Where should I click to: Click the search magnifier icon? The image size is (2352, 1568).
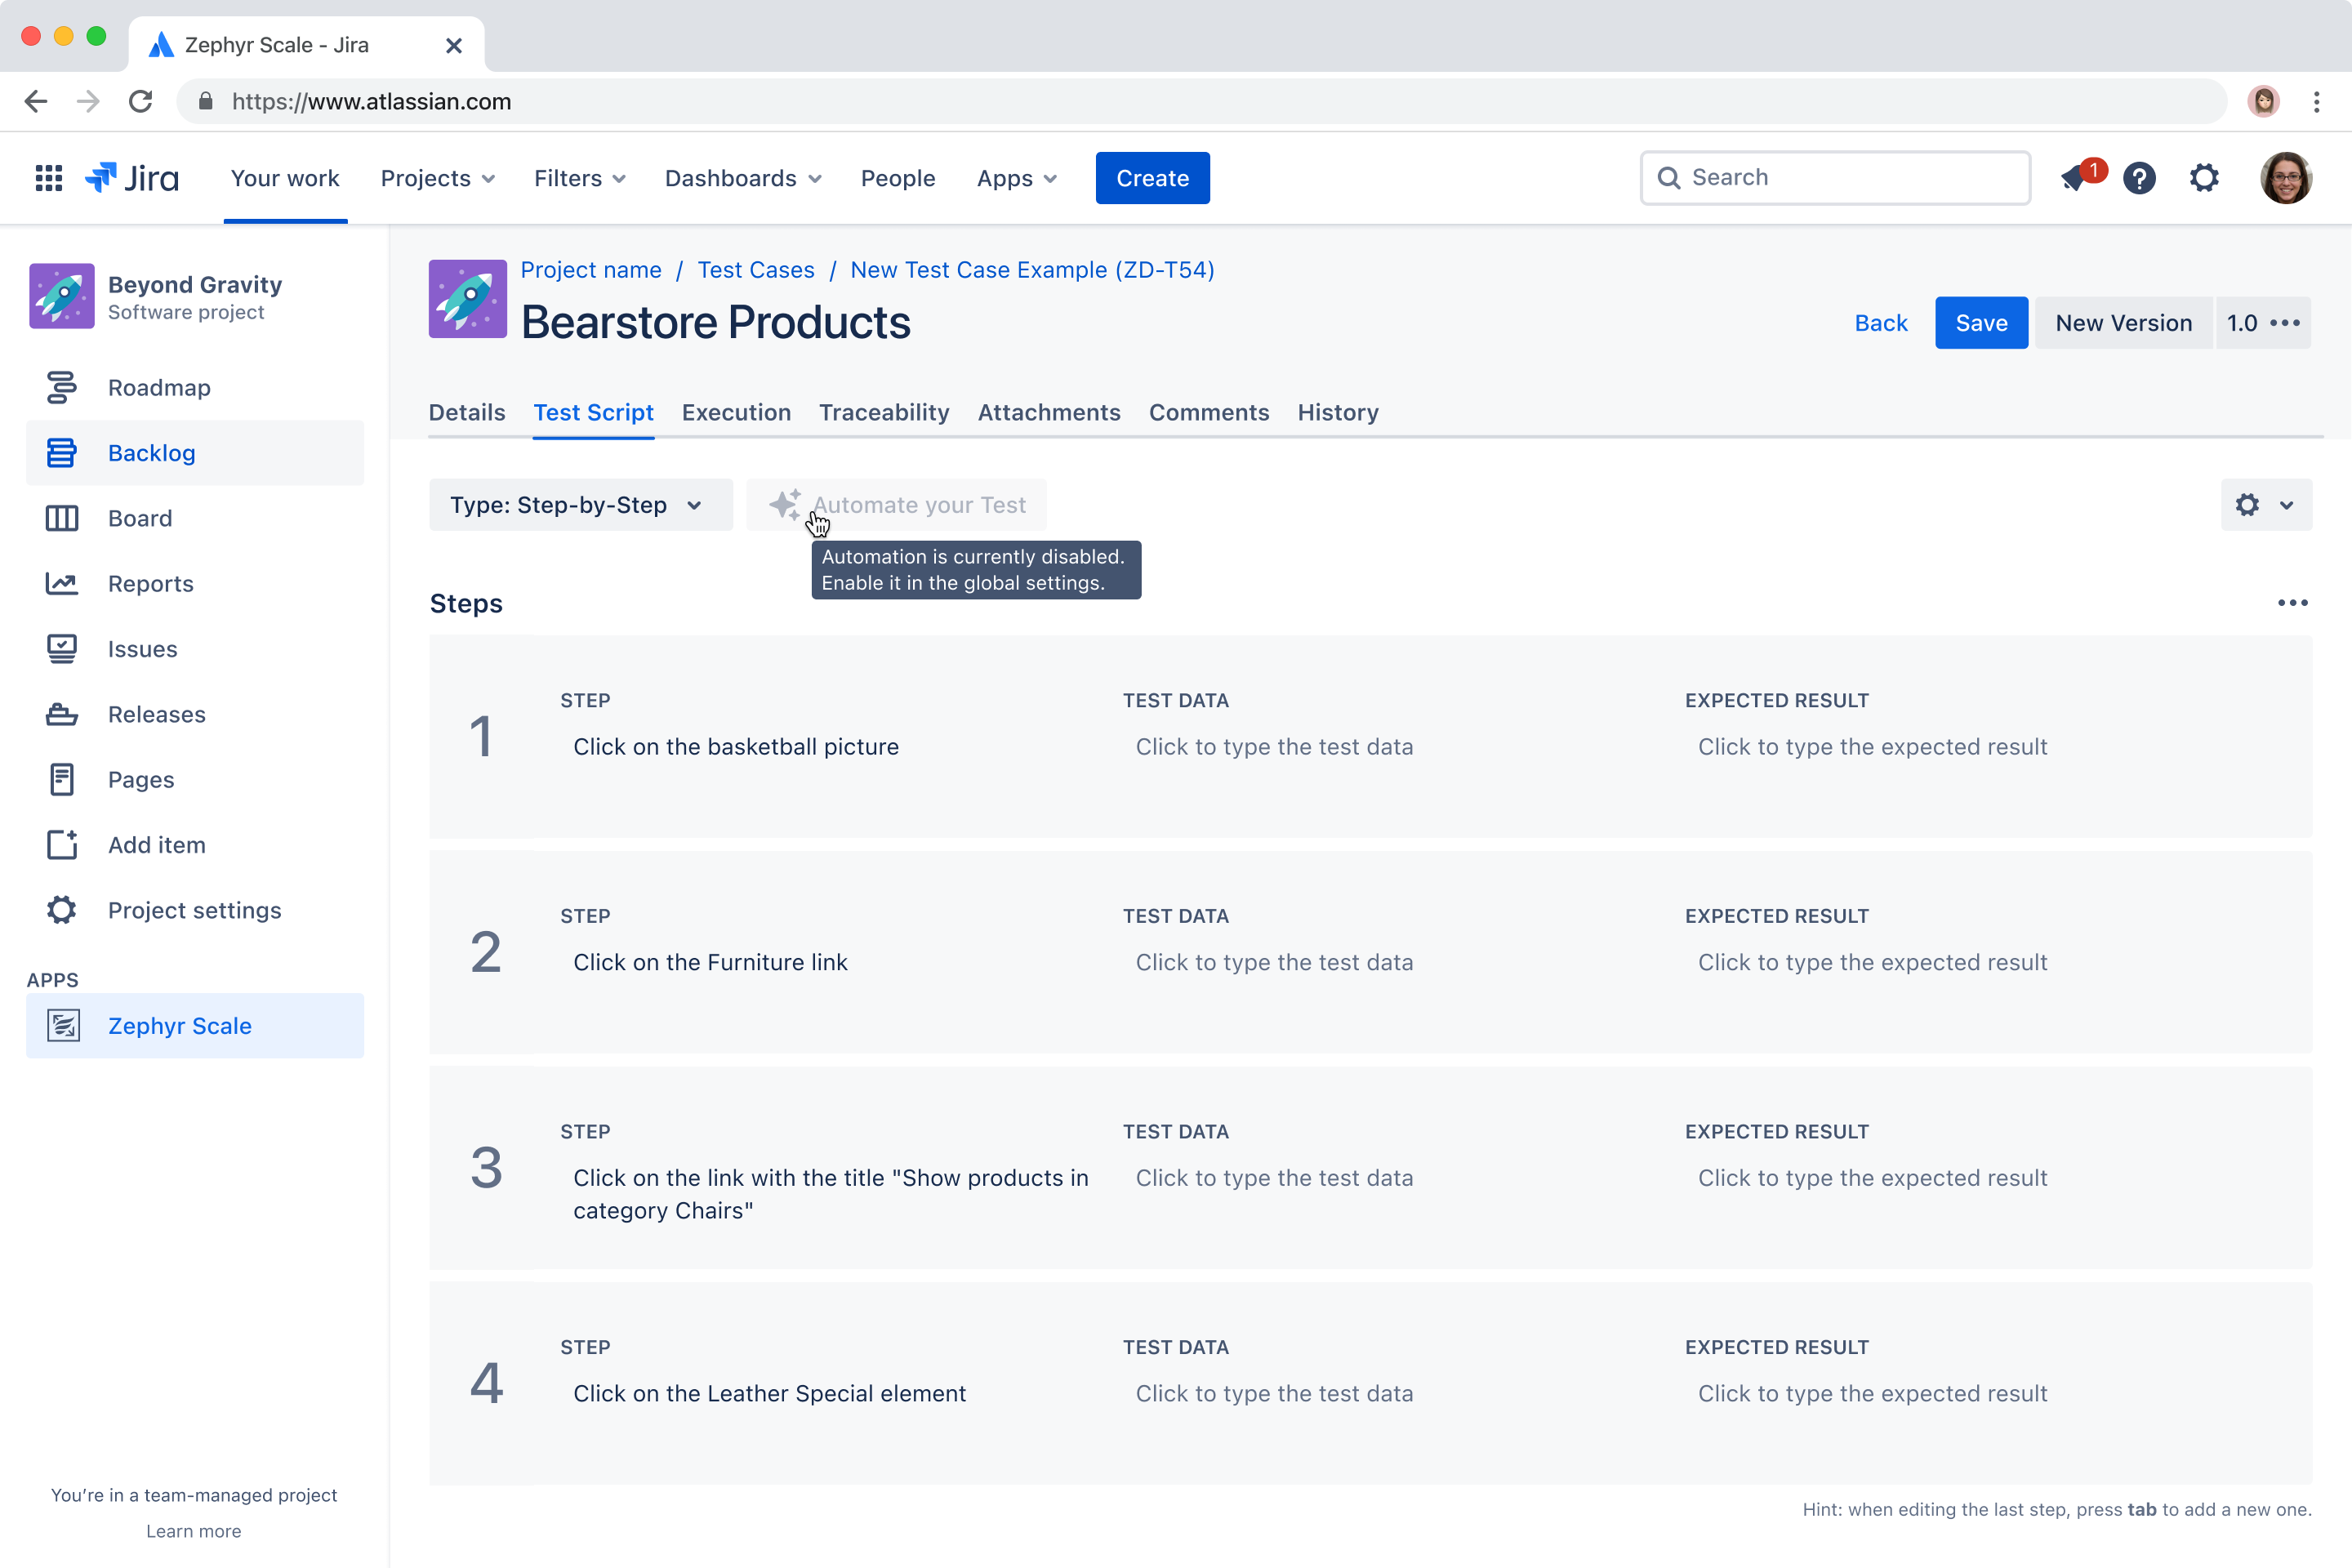pos(1669,178)
